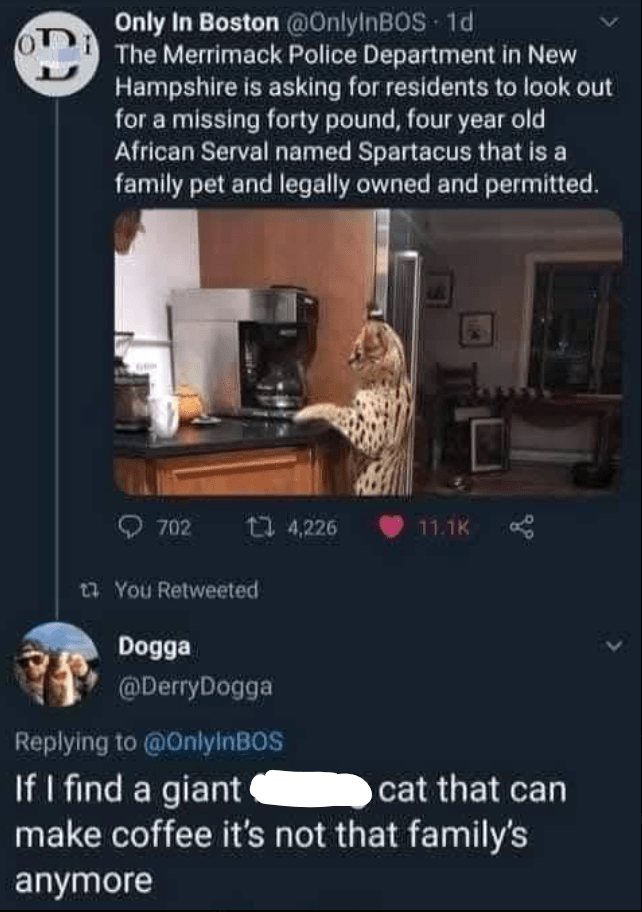The image size is (642, 912).
Task: Click the 4,226 retweets count
Action: click(308, 526)
